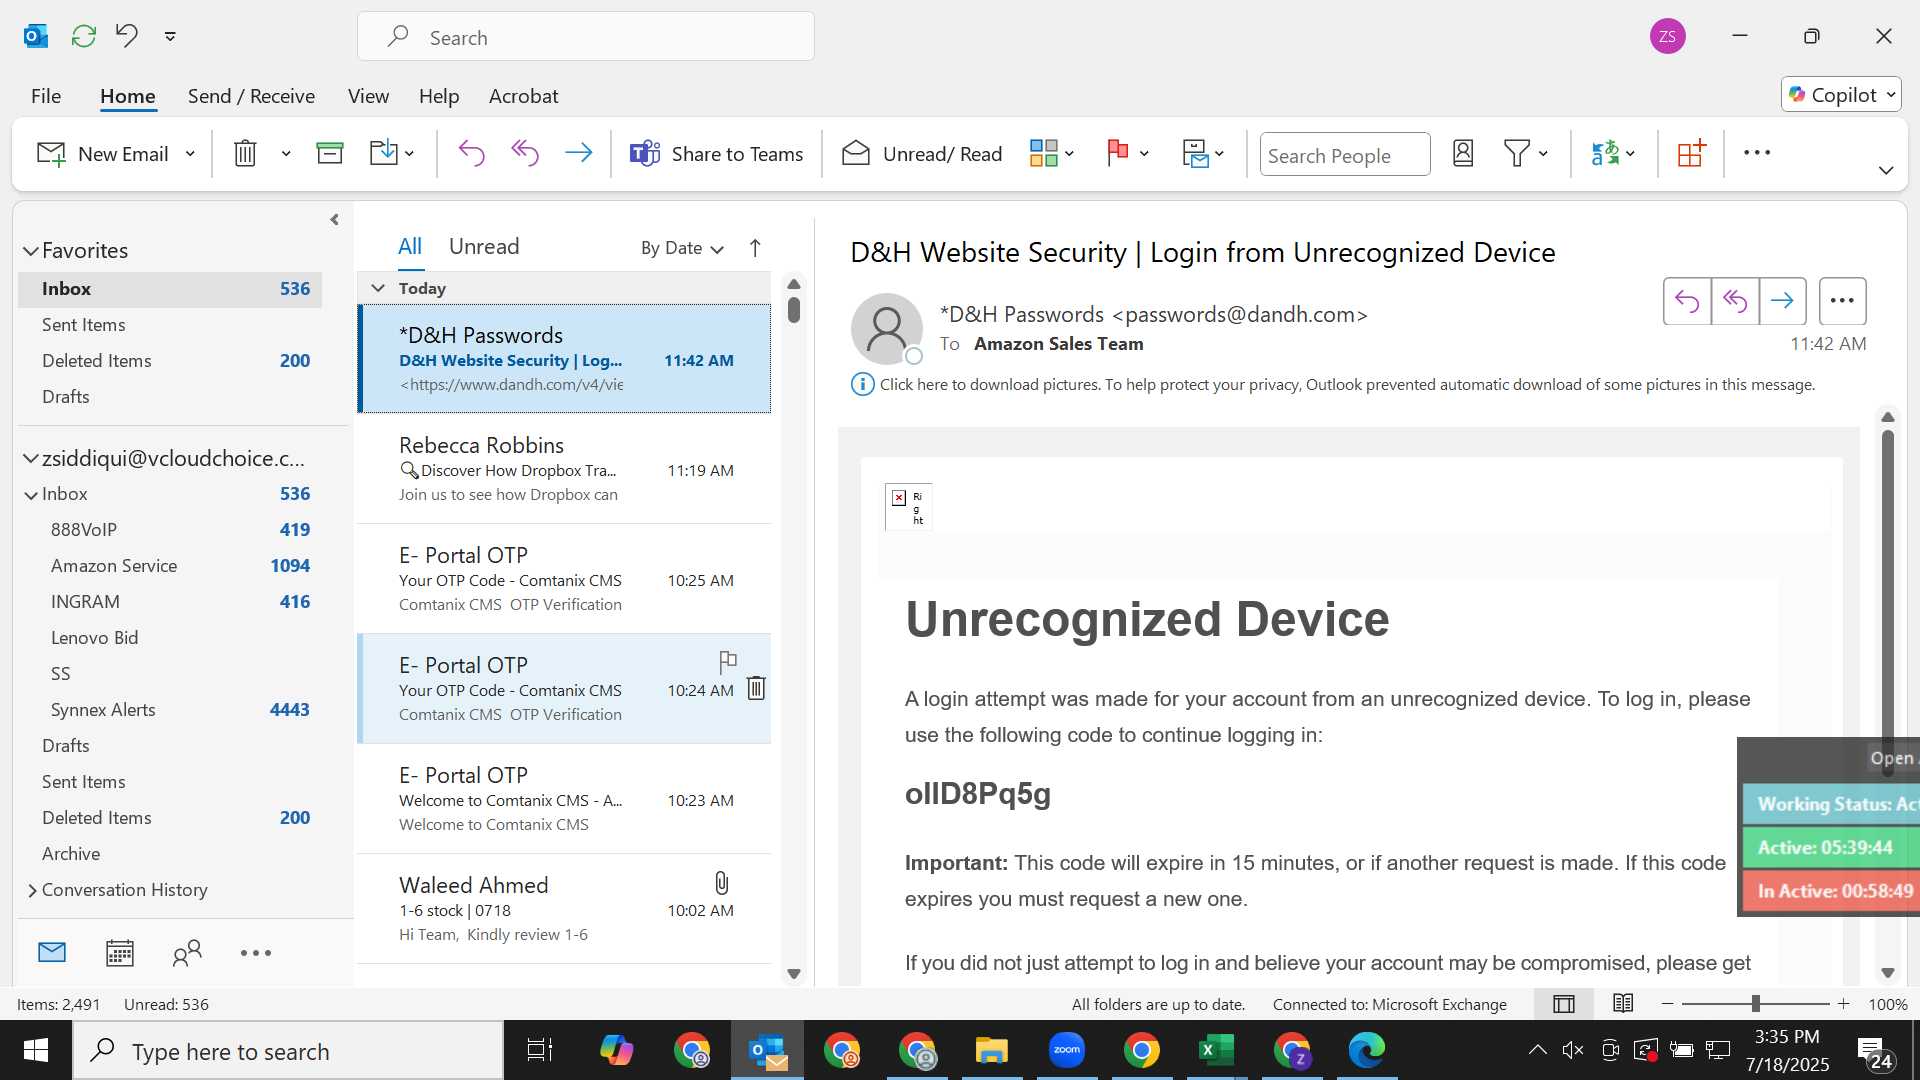Image resolution: width=1920 pixels, height=1080 pixels.
Task: Open the View tab
Action: point(368,96)
